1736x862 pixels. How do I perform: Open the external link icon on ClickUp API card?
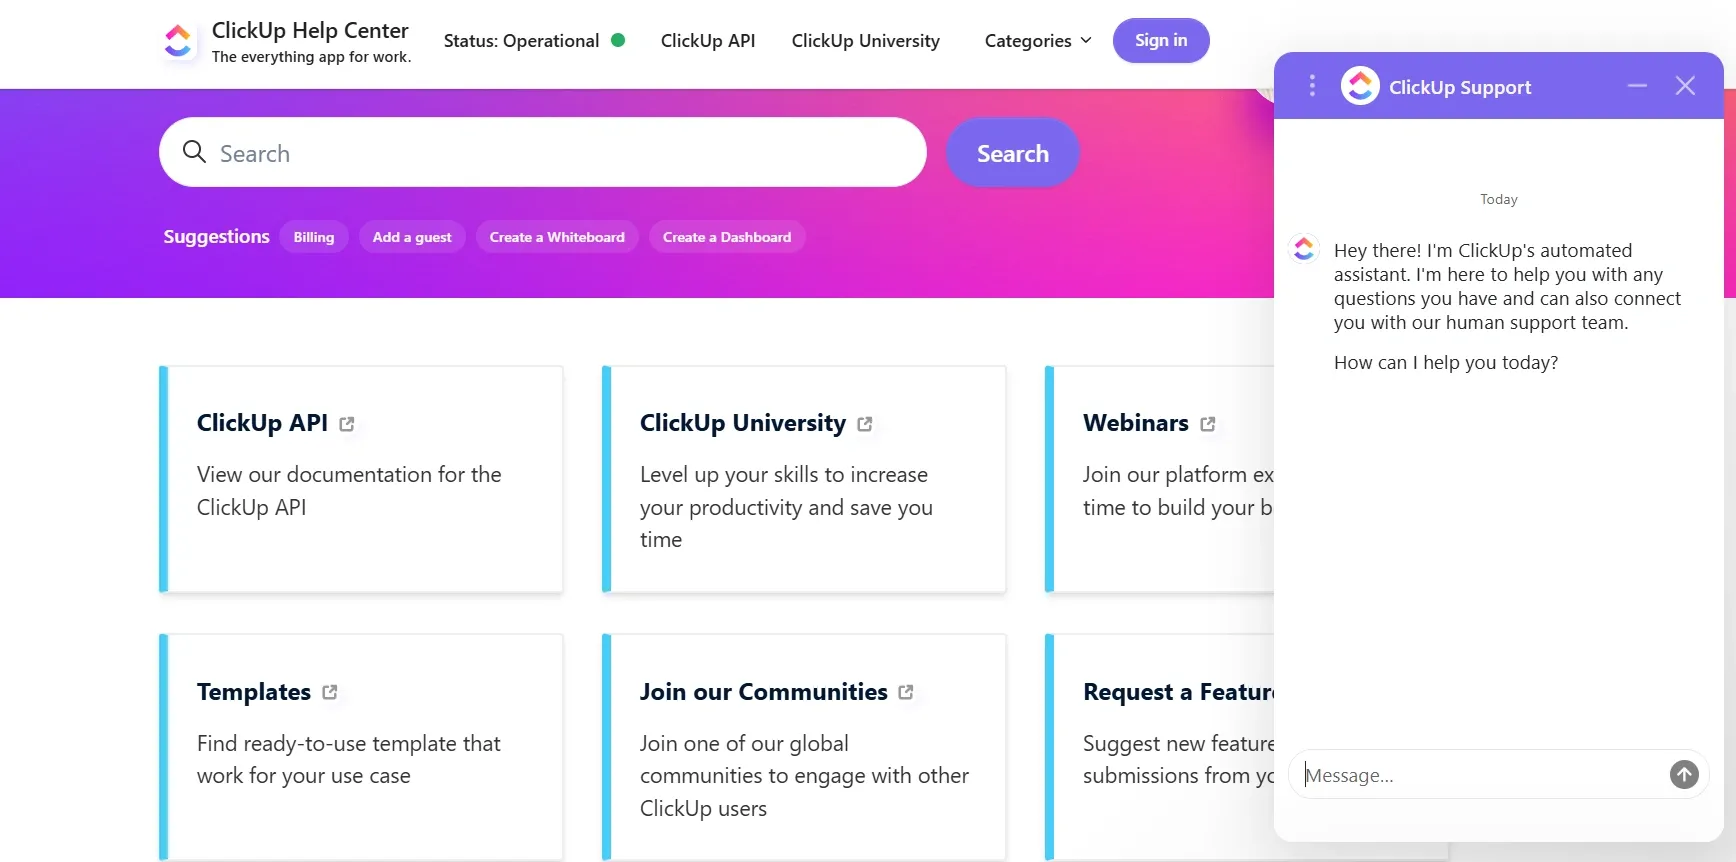click(x=346, y=423)
